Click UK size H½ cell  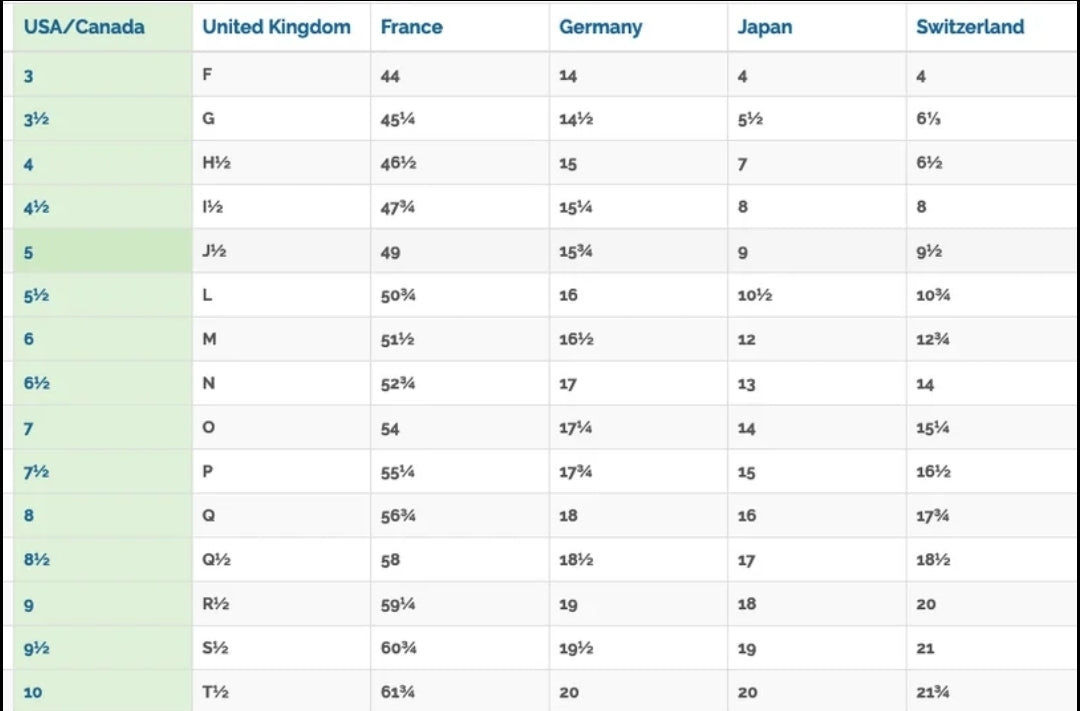click(282, 163)
